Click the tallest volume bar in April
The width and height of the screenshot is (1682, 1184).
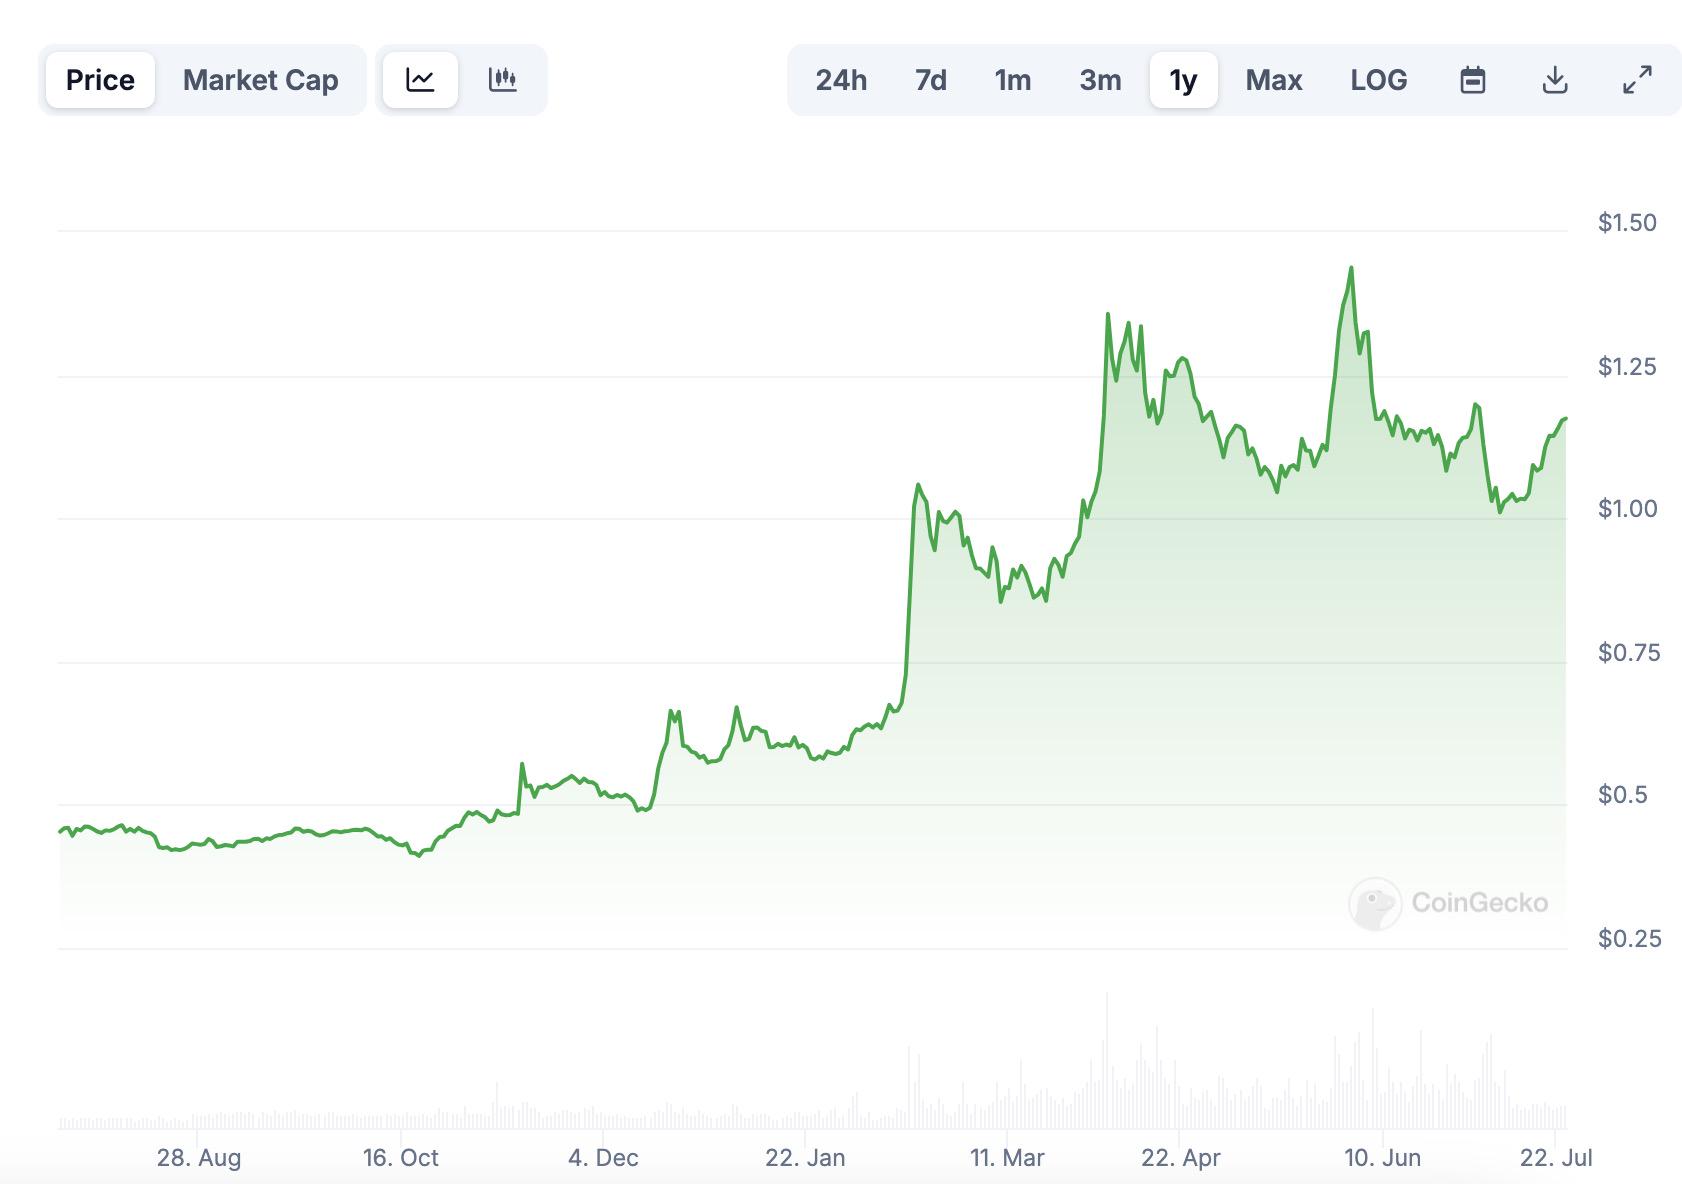(x=1107, y=1060)
